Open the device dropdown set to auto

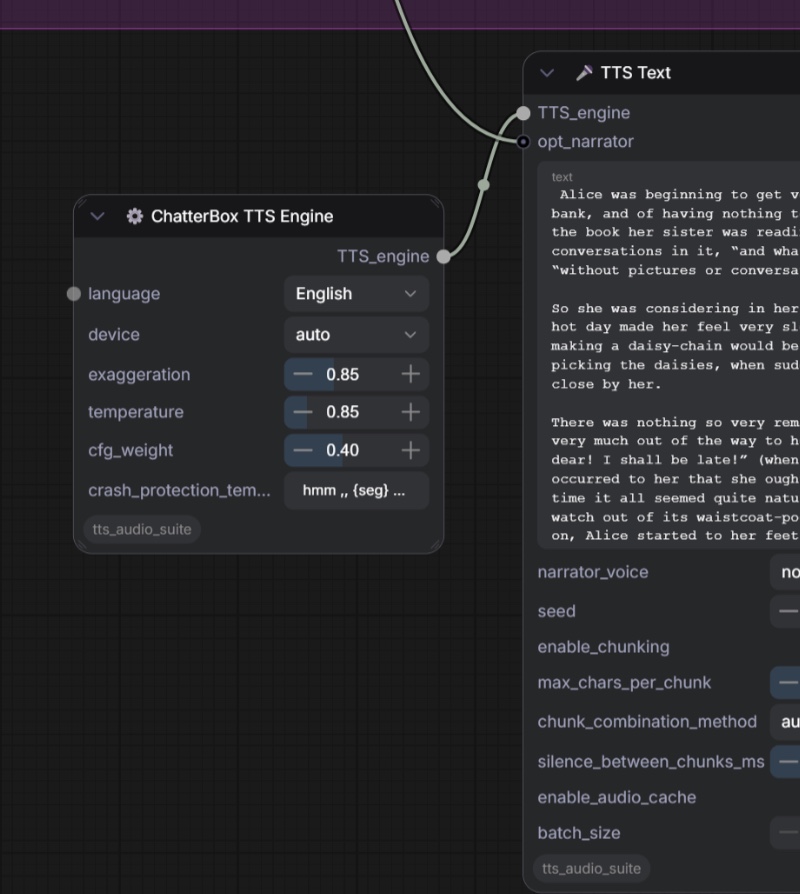click(x=356, y=335)
